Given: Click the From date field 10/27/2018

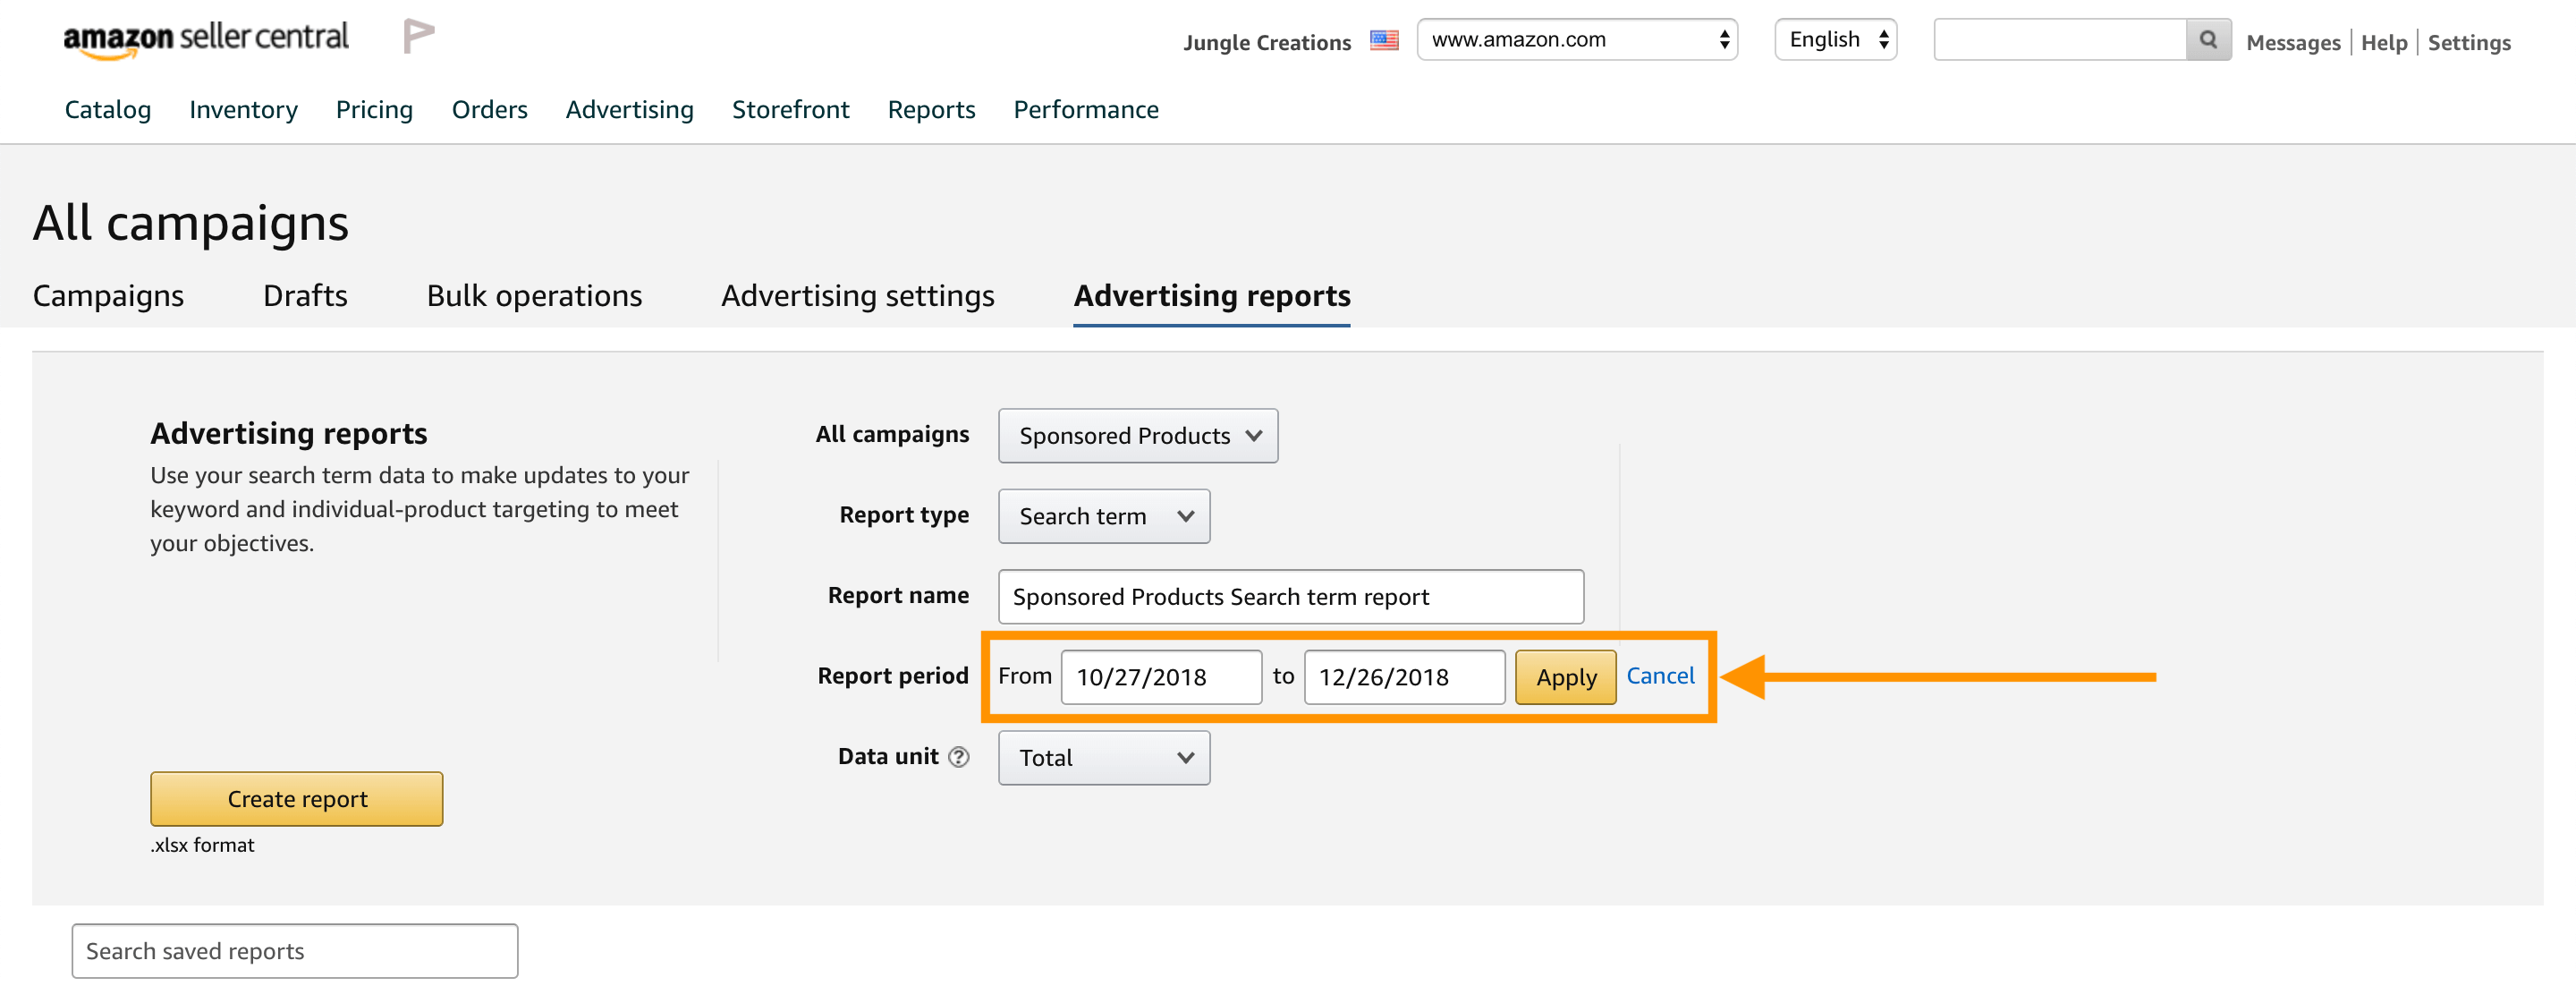Looking at the screenshot, I should coord(1161,678).
